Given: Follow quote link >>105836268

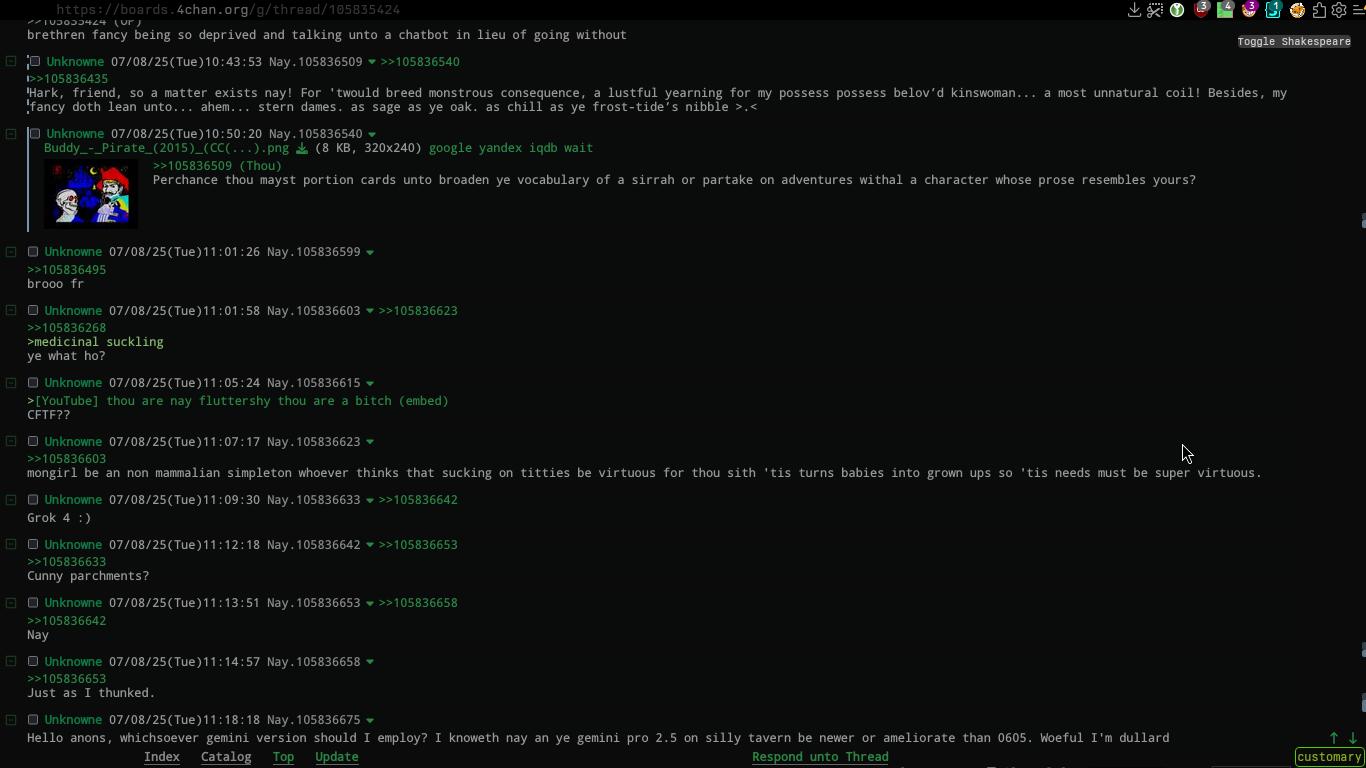Looking at the screenshot, I should point(66,328).
